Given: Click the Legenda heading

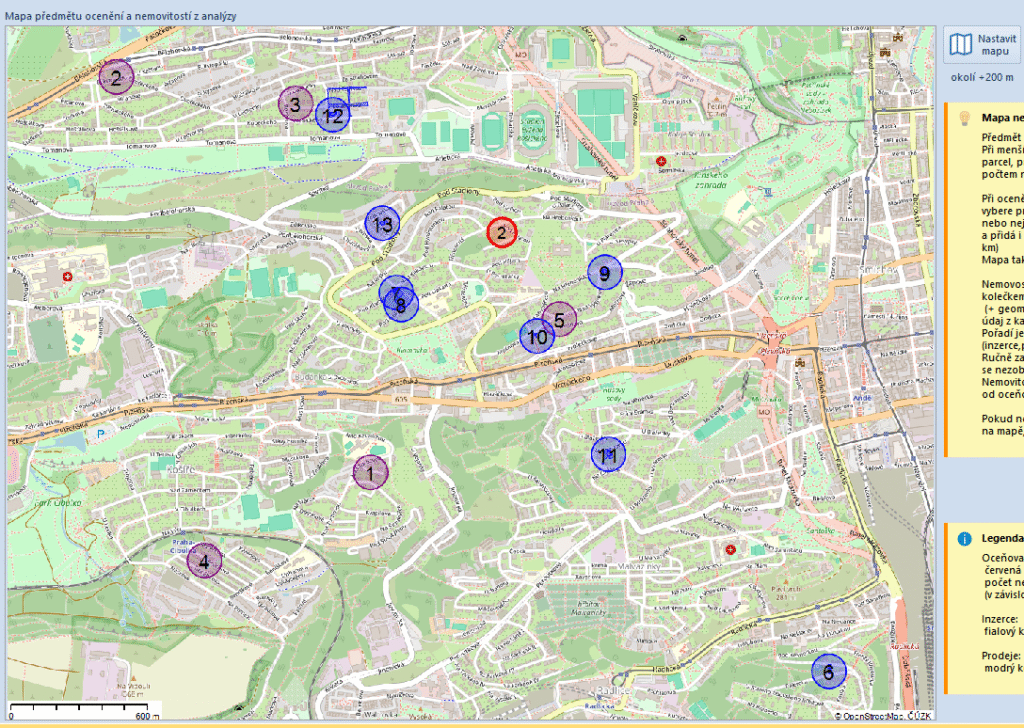Looking at the screenshot, I should [x=1002, y=539].
